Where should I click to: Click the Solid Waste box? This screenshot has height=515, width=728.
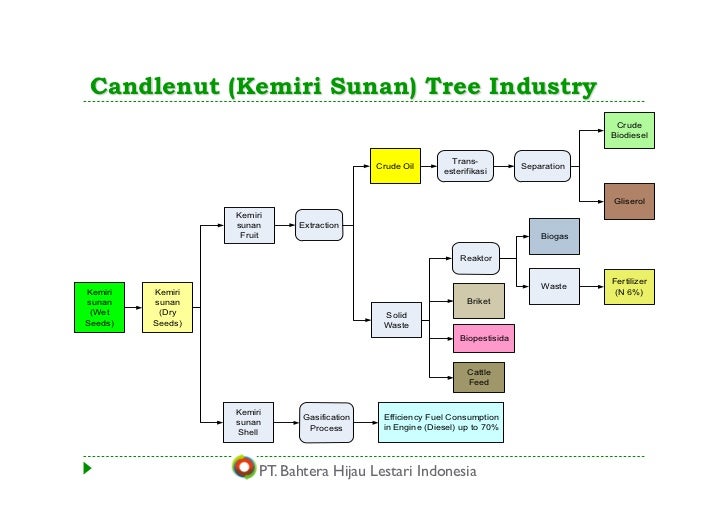(x=396, y=320)
